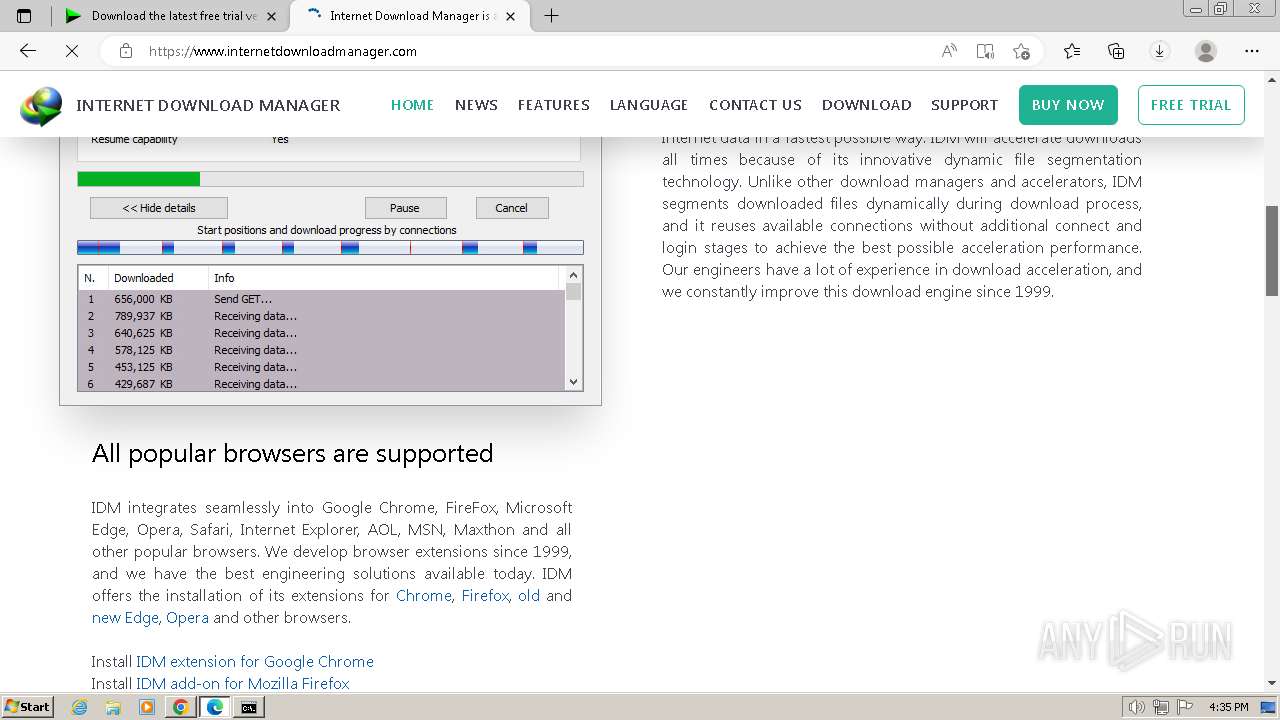Open the DOWNLOAD page
This screenshot has height=720, width=1280.
click(866, 105)
